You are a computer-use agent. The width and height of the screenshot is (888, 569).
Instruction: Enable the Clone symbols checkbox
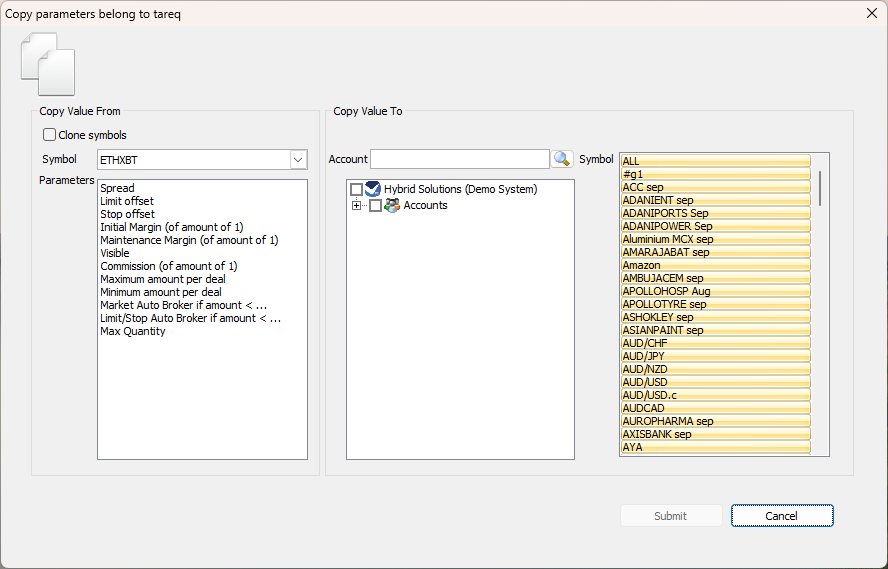tap(49, 135)
